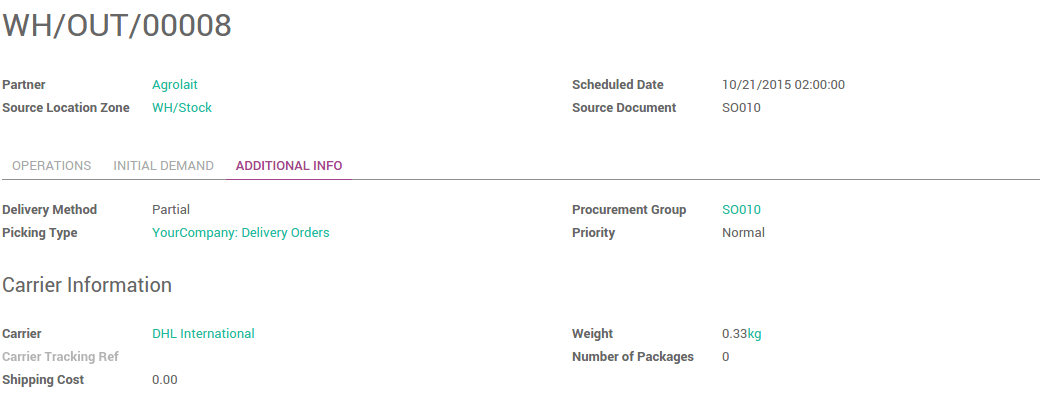This screenshot has height=409, width=1040.
Task: Switch to the Operations tab
Action: (51, 166)
